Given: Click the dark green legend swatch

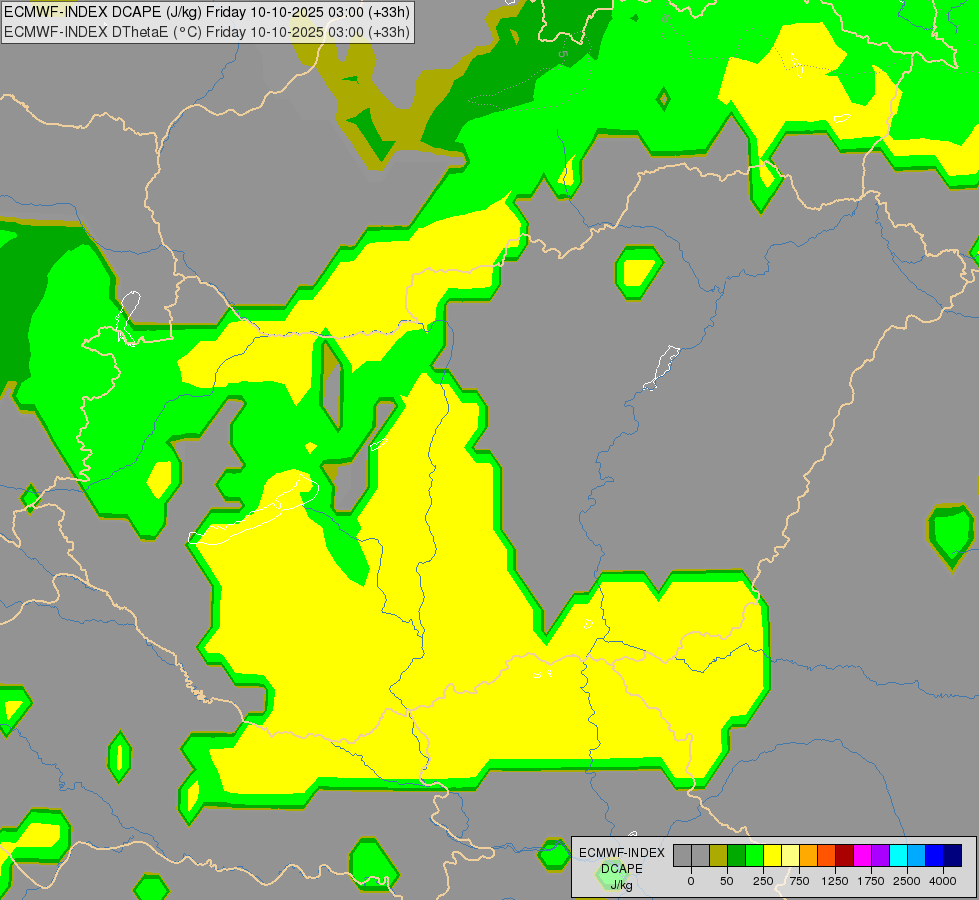Looking at the screenshot, I should tap(737, 855).
